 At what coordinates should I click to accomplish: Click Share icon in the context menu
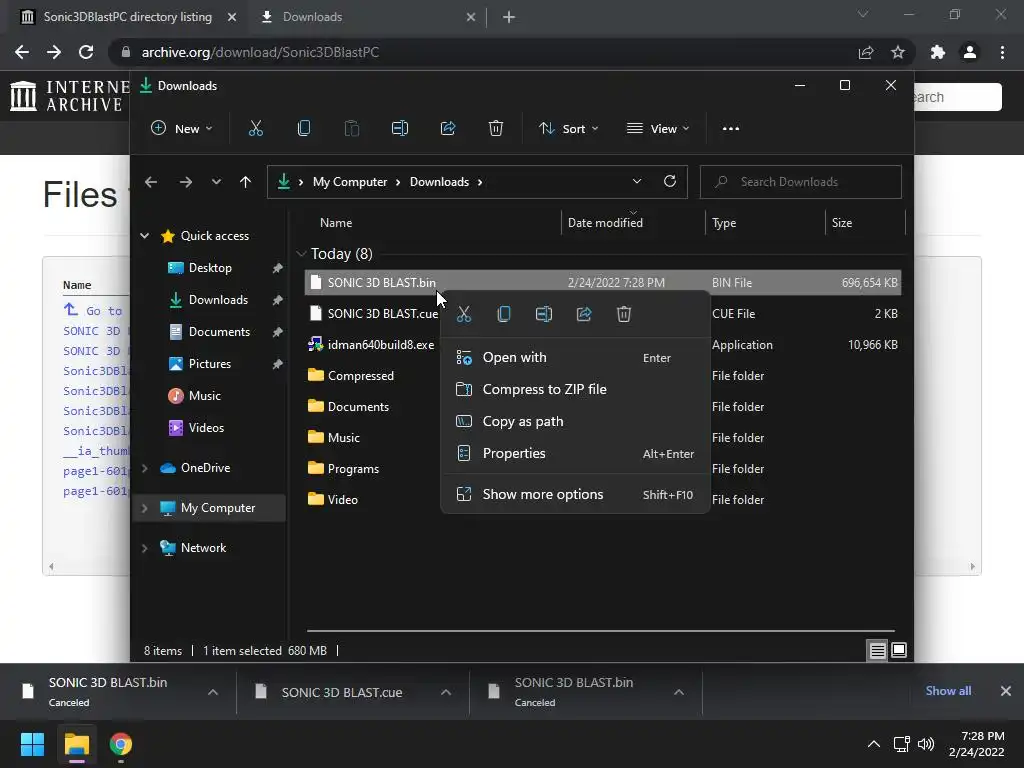tap(584, 314)
